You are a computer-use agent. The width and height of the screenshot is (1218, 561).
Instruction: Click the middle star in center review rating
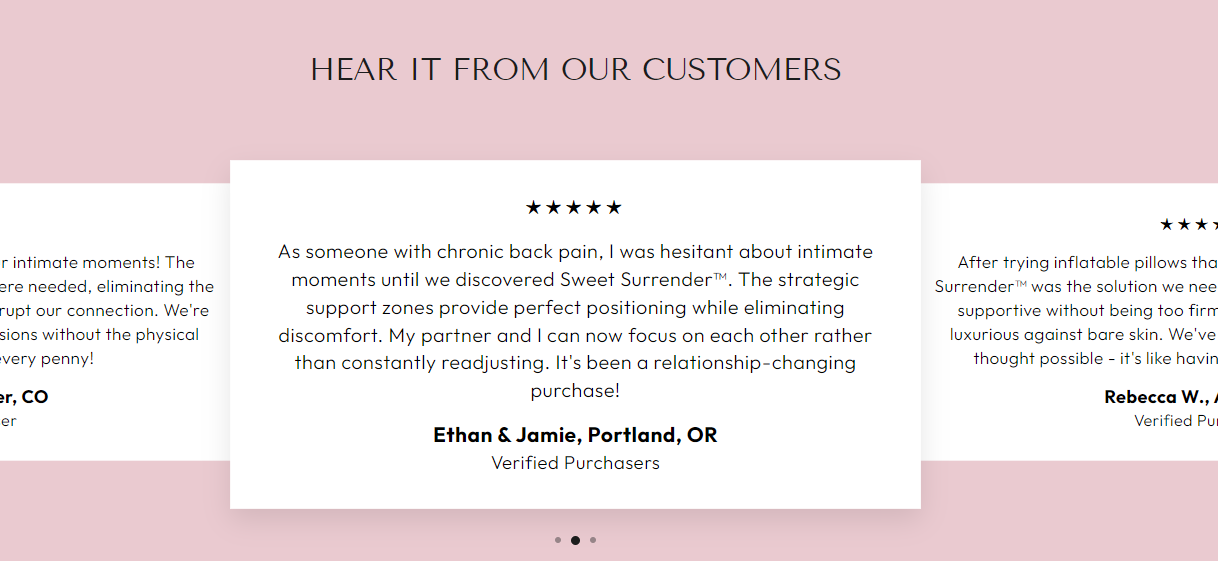point(574,208)
